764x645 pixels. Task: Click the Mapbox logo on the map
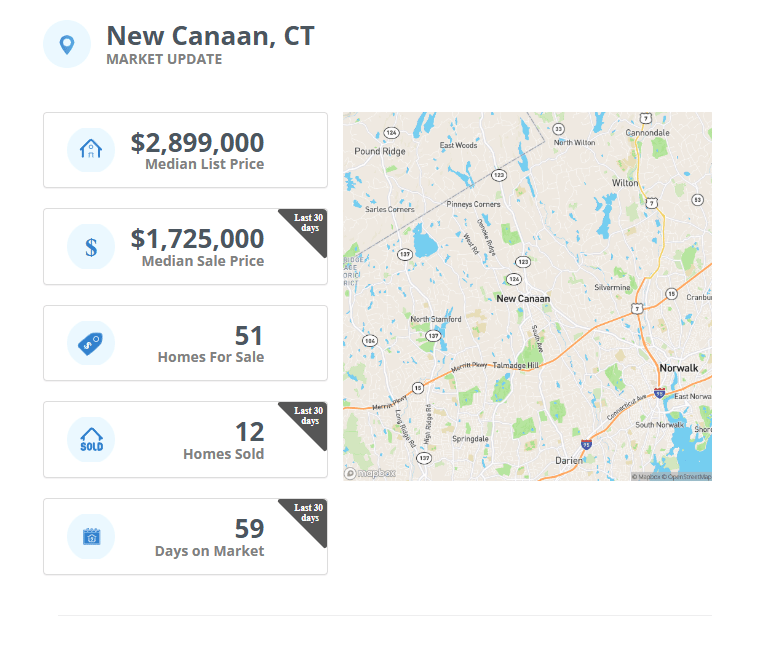click(x=370, y=473)
